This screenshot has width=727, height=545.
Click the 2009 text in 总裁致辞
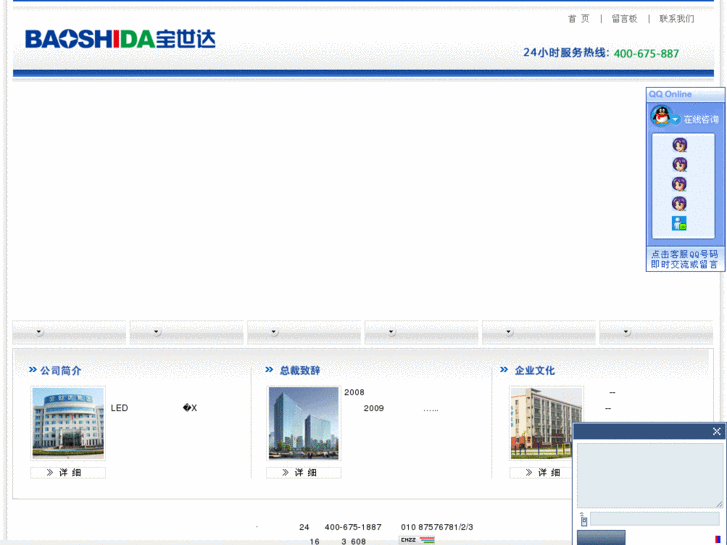click(x=374, y=408)
